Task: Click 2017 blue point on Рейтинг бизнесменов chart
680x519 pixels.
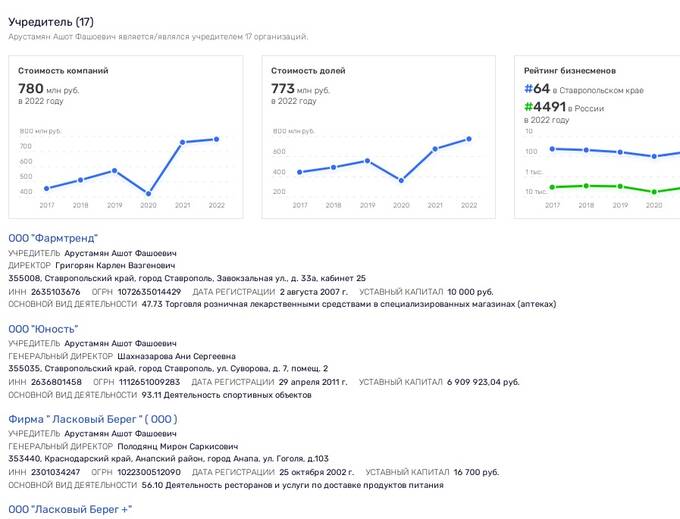Action: [x=552, y=149]
